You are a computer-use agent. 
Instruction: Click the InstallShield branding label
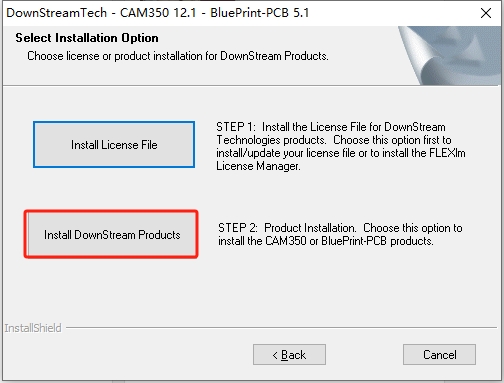(33, 328)
